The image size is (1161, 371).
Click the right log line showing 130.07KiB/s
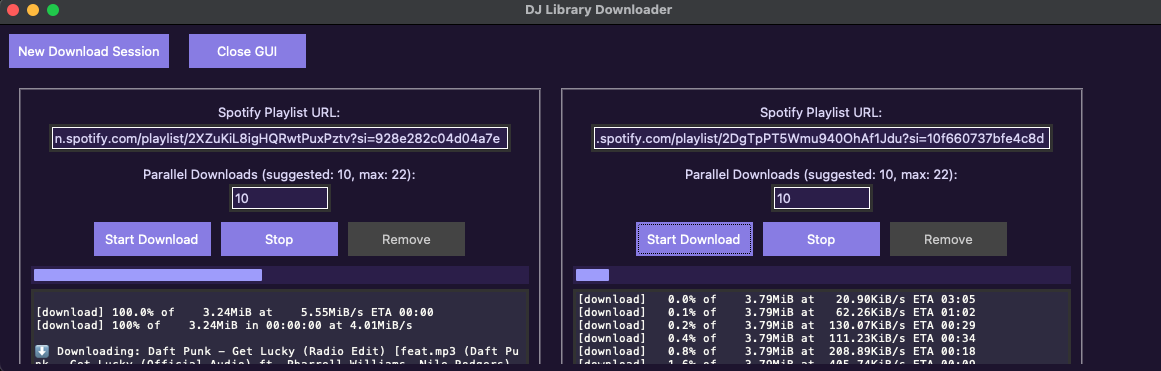pyautogui.click(x=776, y=325)
